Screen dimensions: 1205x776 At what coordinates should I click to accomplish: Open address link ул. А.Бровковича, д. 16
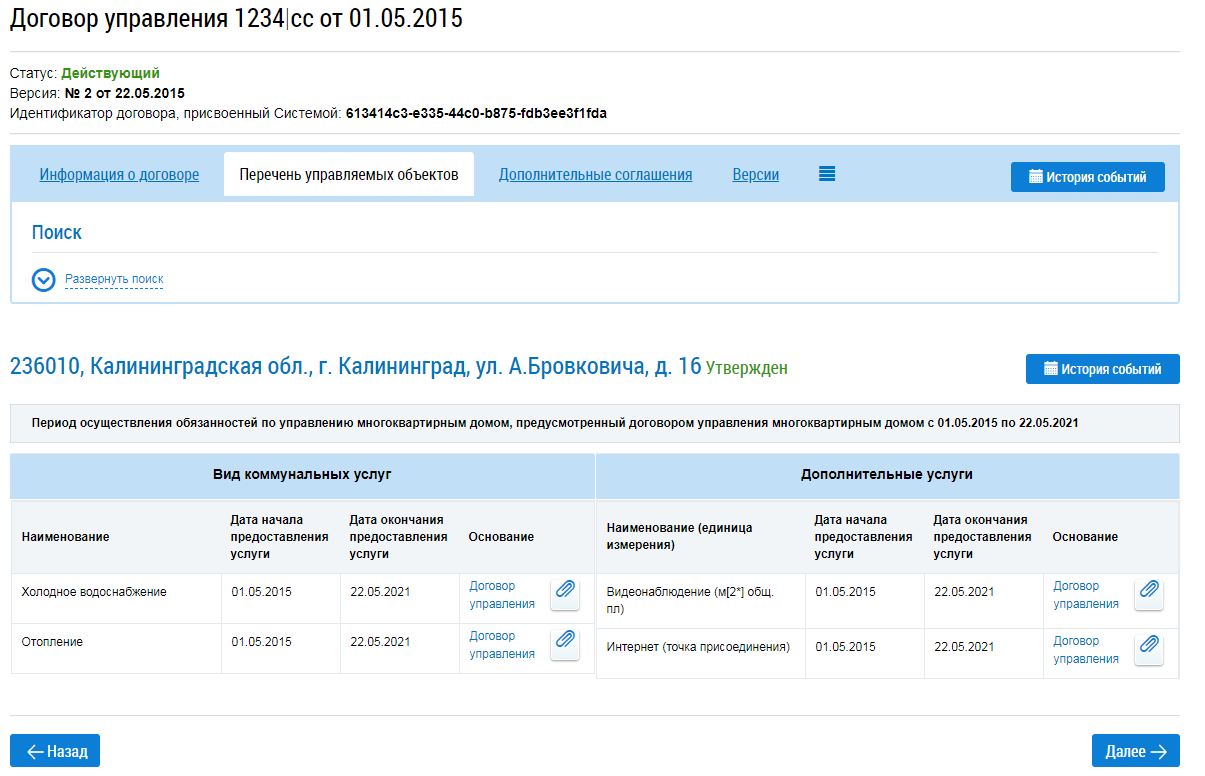coord(355,367)
